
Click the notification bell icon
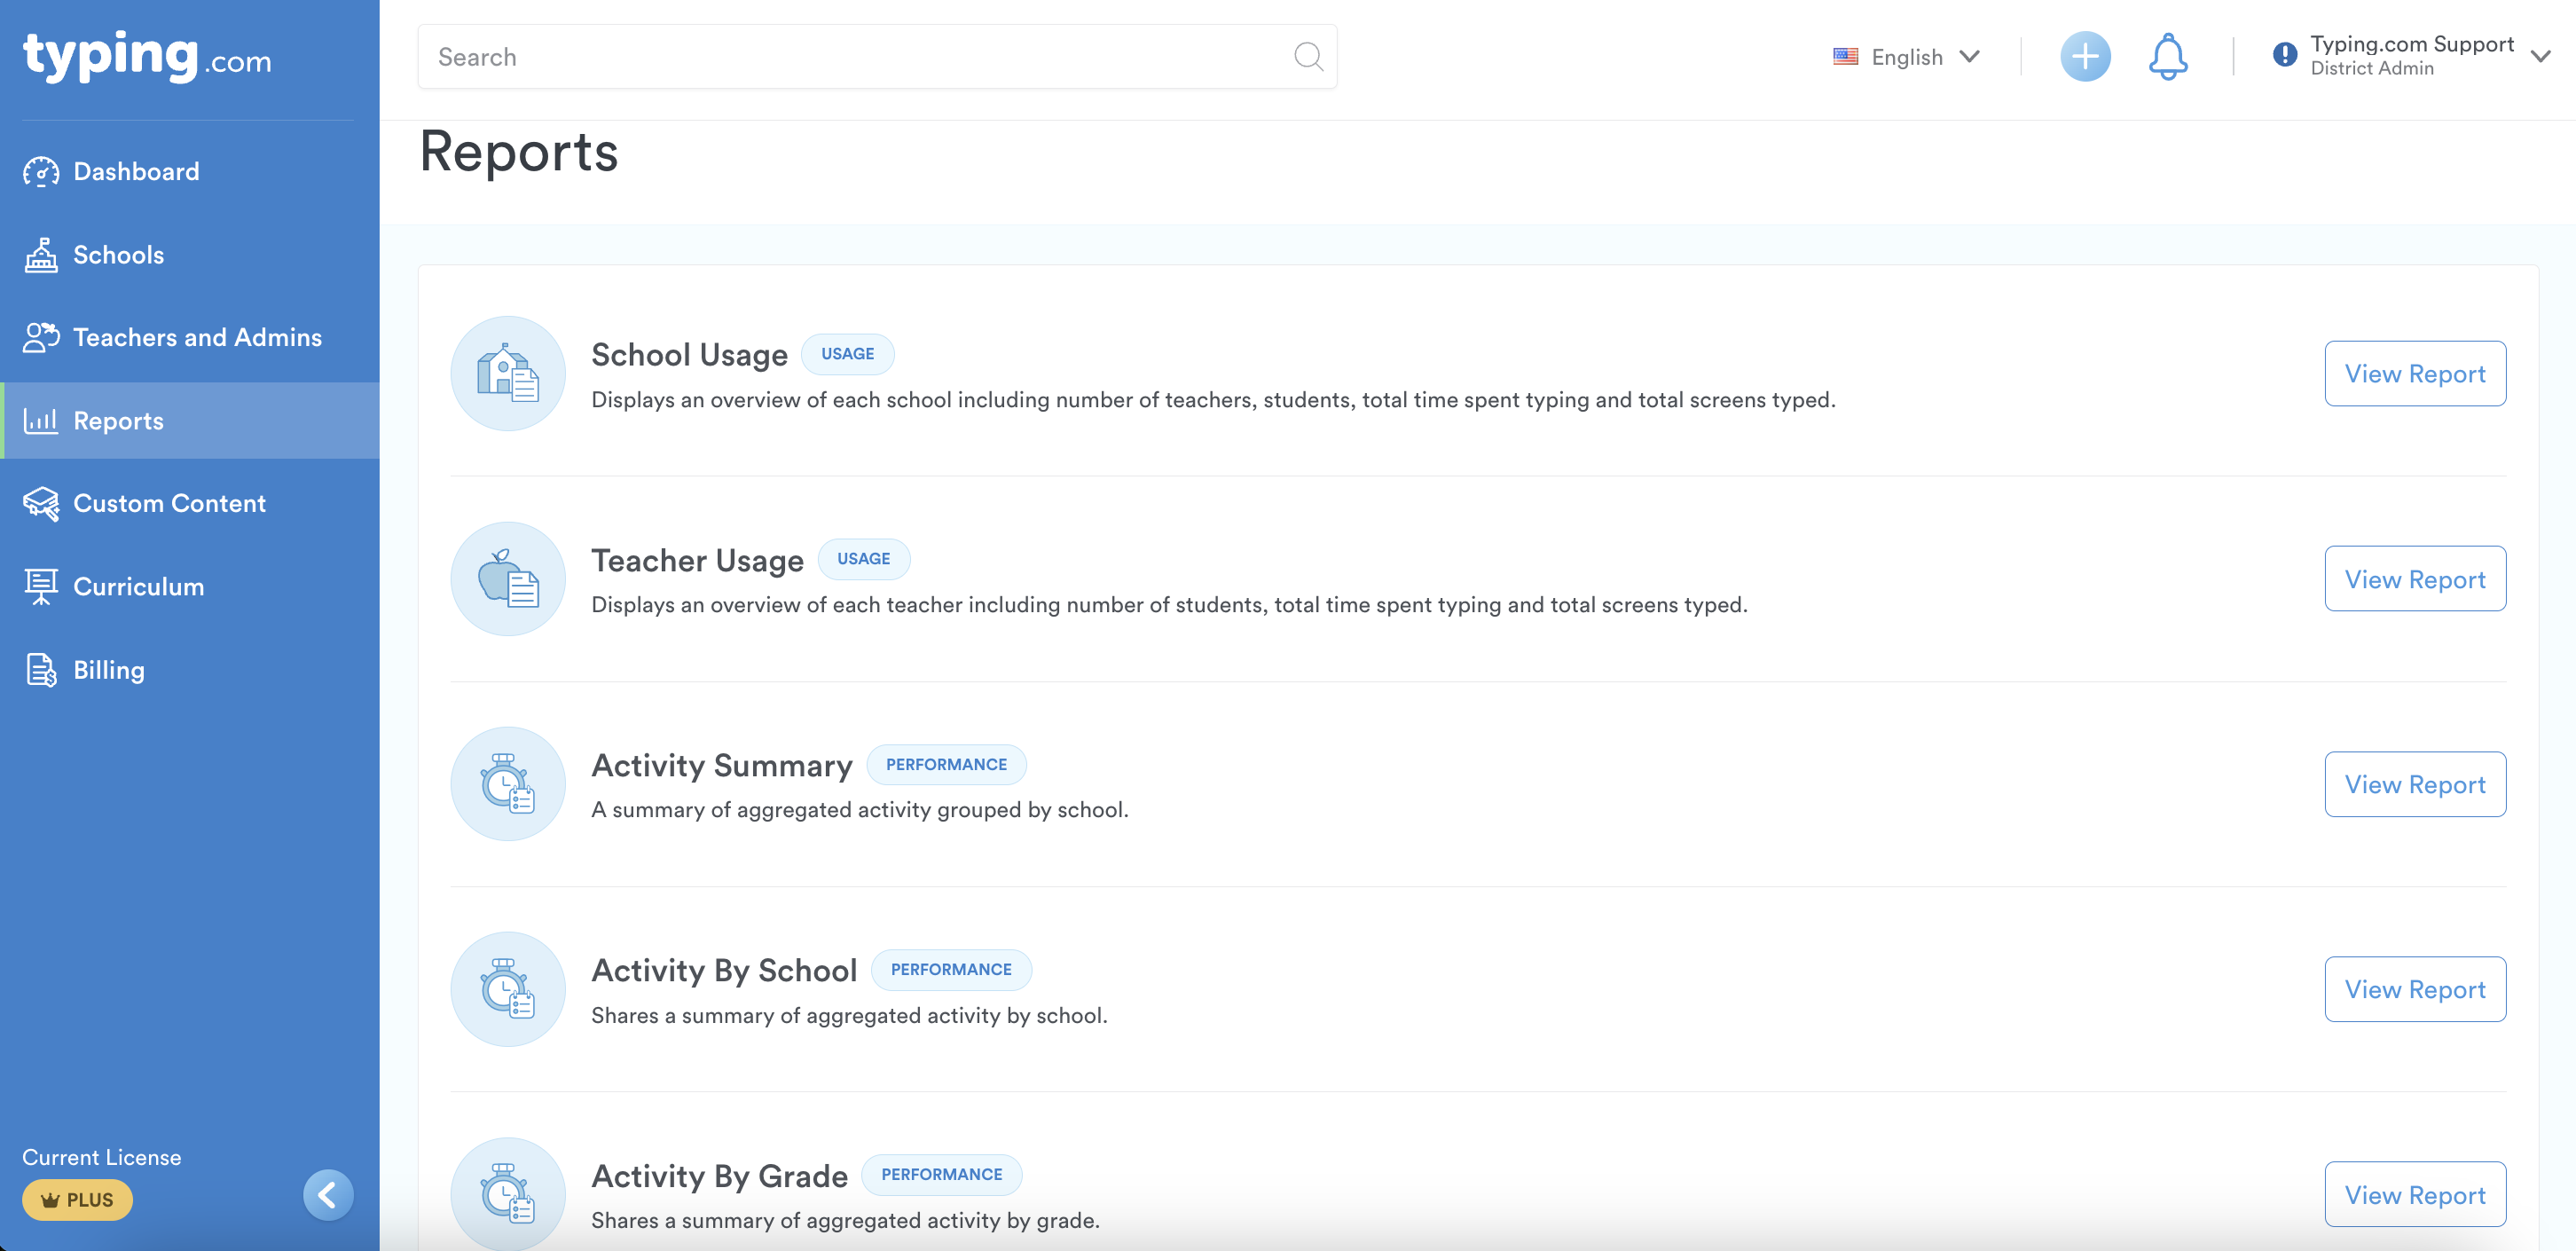(x=2167, y=57)
